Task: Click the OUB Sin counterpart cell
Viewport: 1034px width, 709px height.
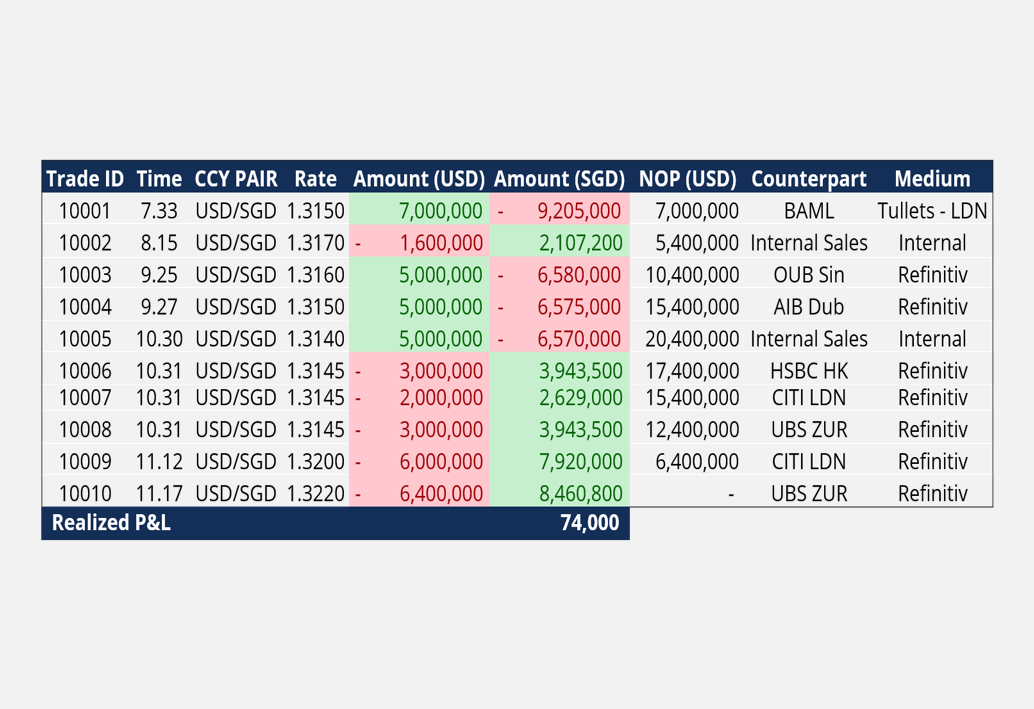Action: click(808, 275)
